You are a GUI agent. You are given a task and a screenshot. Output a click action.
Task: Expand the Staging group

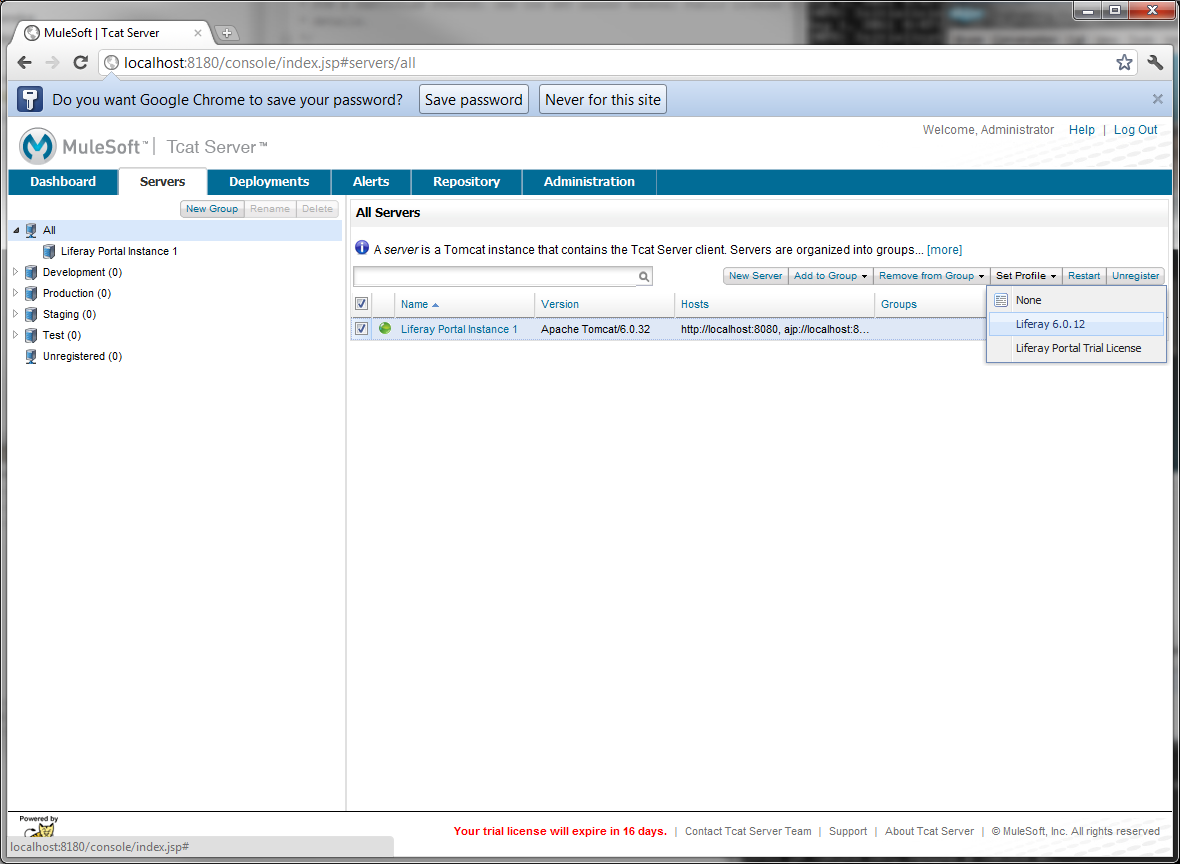point(17,315)
